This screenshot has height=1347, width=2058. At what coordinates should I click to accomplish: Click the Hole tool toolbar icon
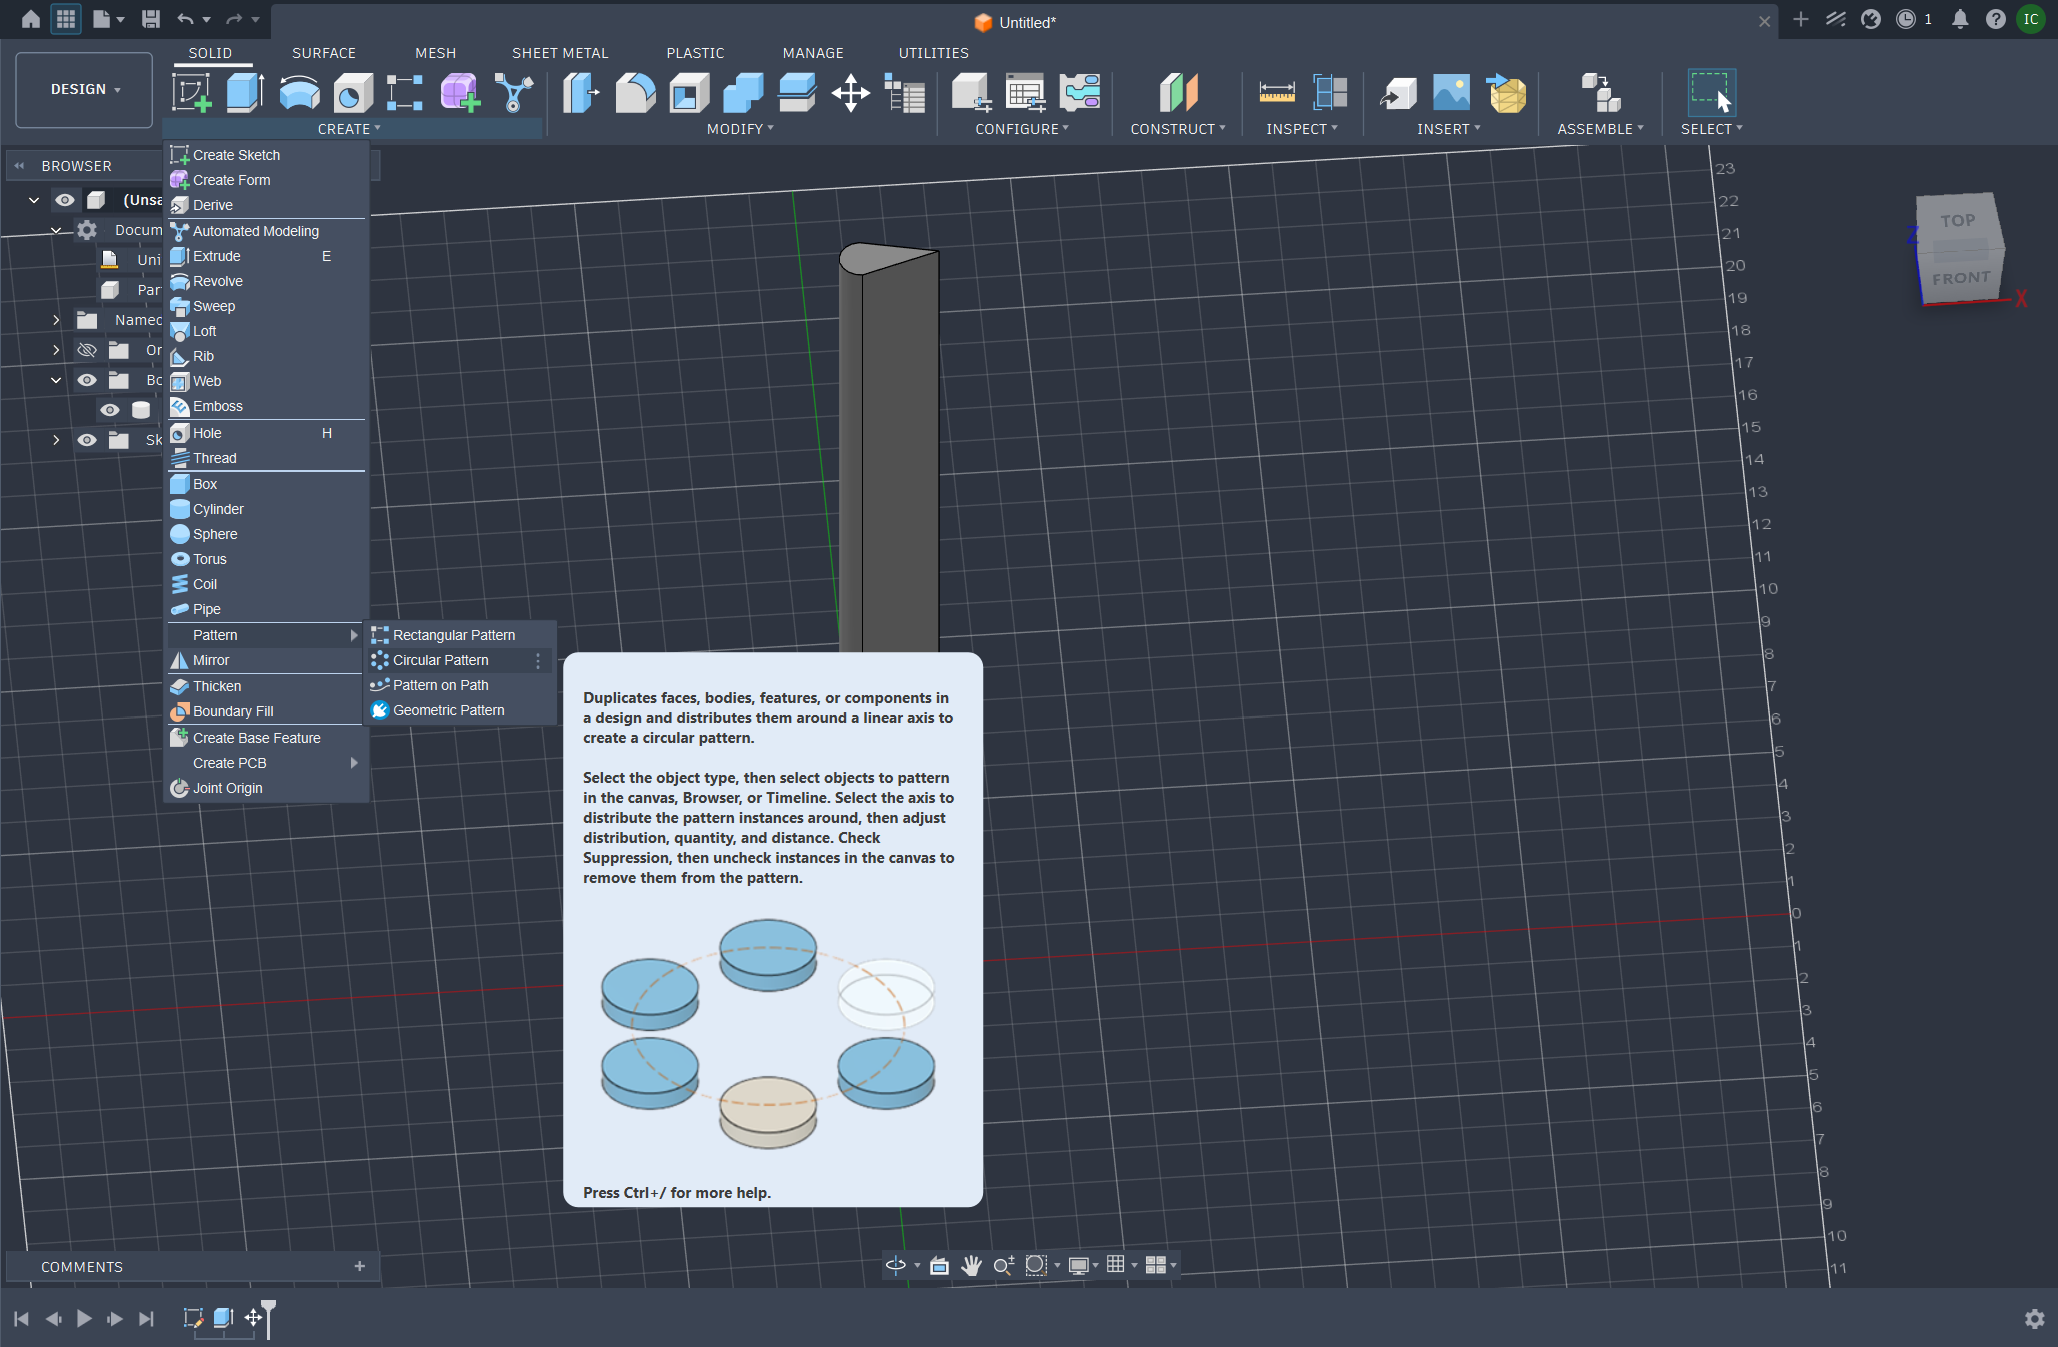(x=352, y=92)
